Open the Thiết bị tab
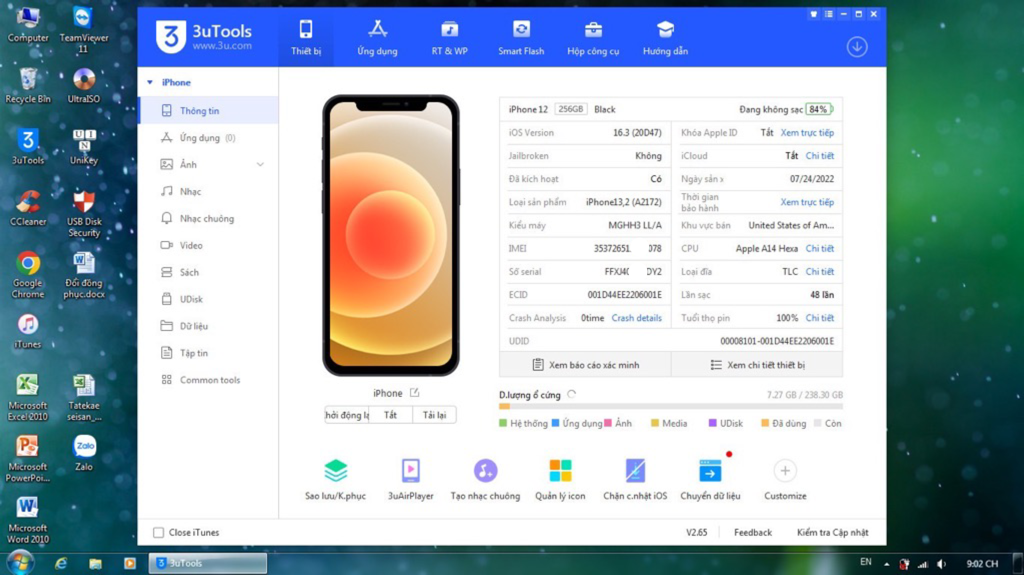 306,38
